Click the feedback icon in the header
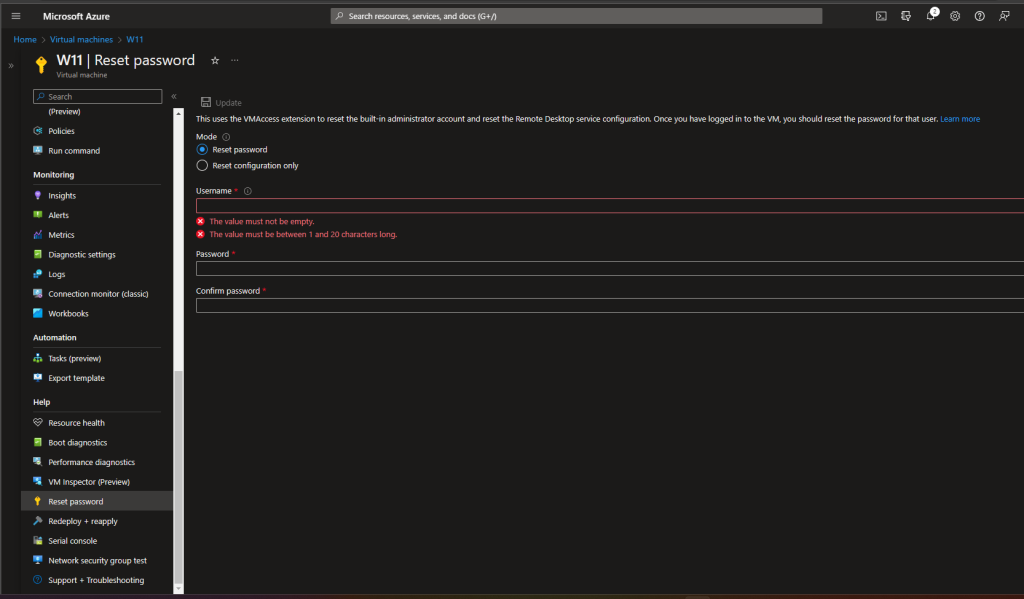This screenshot has height=599, width=1024. coord(1004,16)
